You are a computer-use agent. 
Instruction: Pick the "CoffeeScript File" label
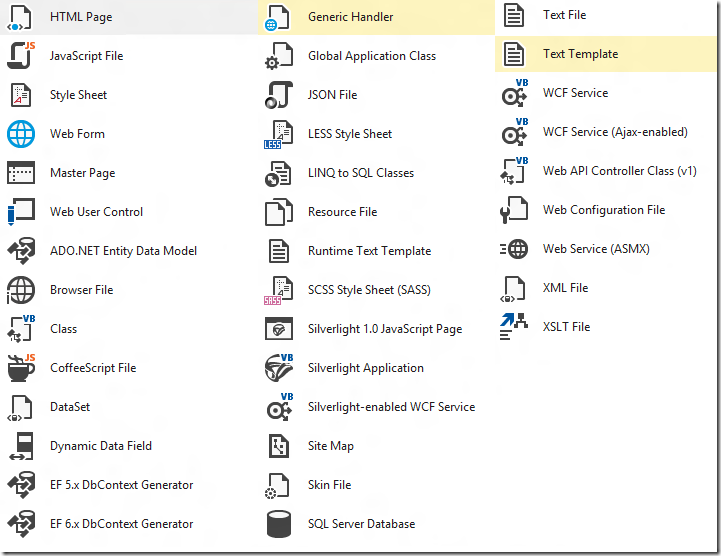93,368
